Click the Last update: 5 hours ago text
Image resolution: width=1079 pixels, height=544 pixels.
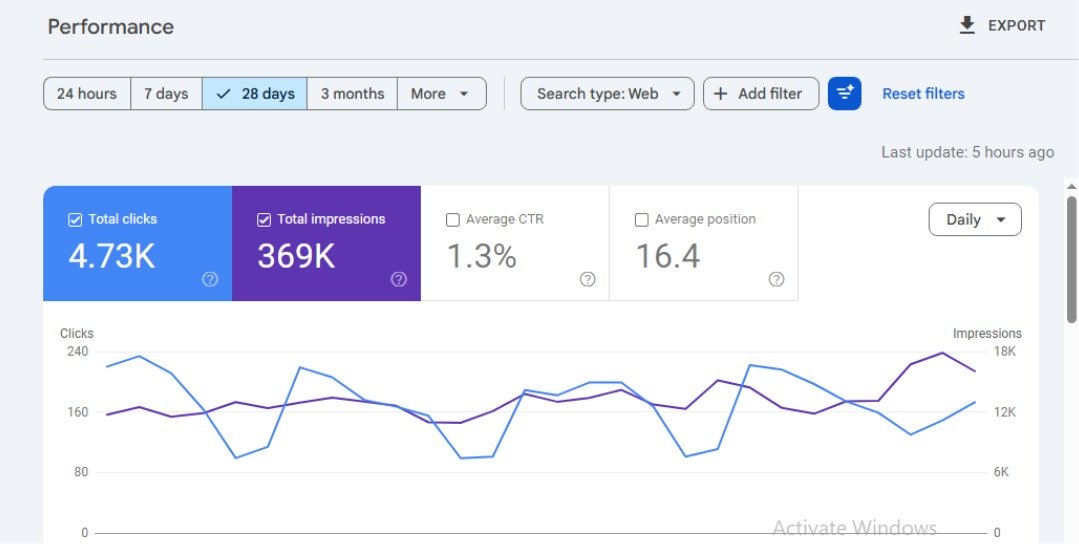(968, 152)
